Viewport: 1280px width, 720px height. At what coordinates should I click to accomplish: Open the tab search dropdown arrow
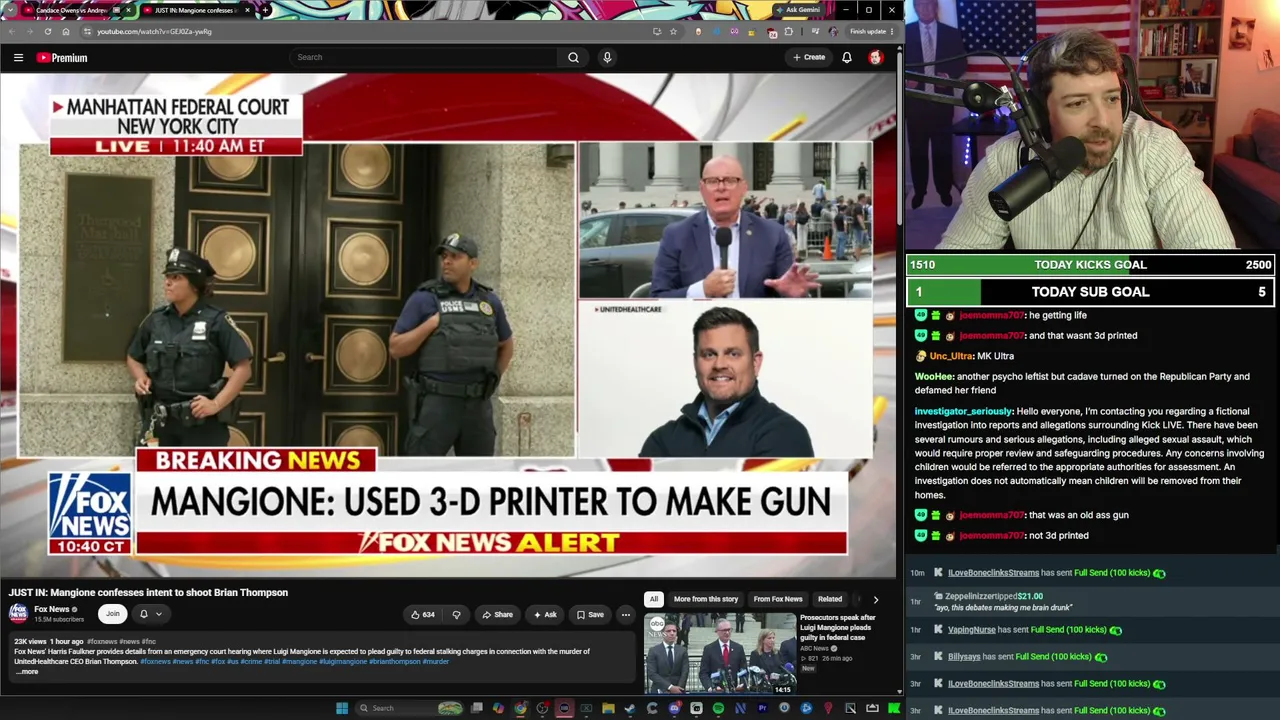(x=9, y=10)
